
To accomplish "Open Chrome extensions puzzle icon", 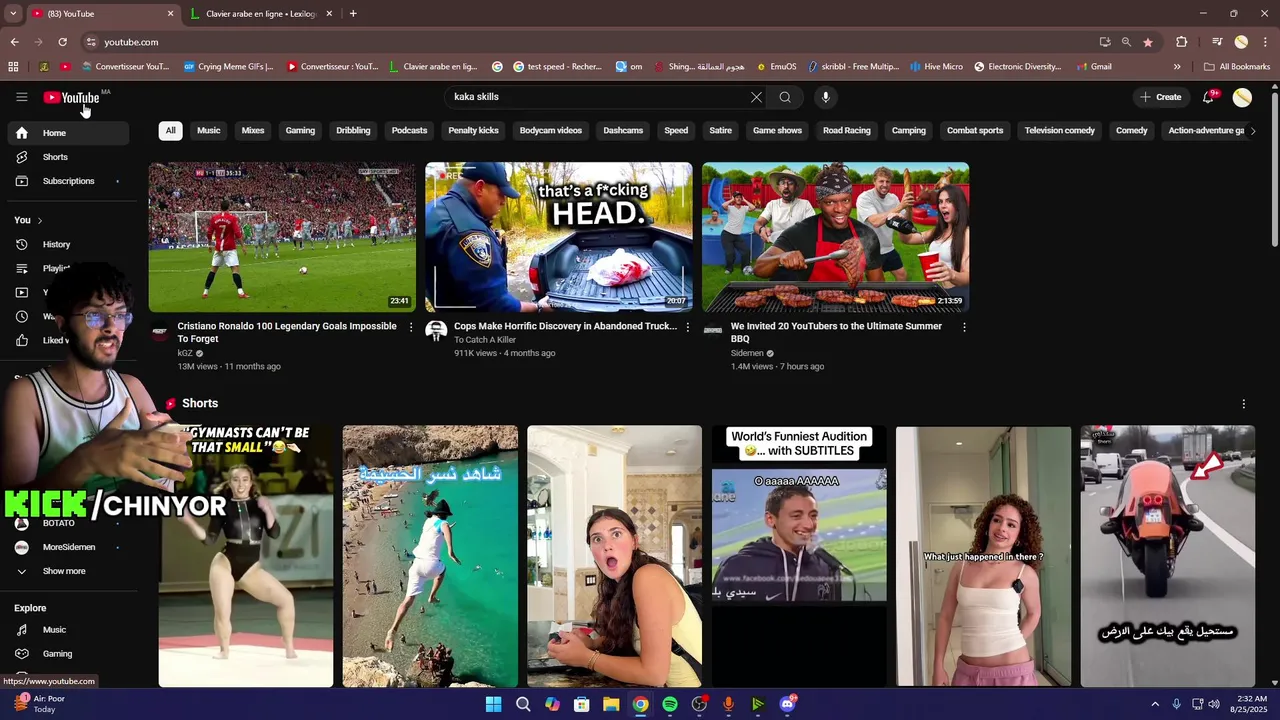I will (1182, 42).
